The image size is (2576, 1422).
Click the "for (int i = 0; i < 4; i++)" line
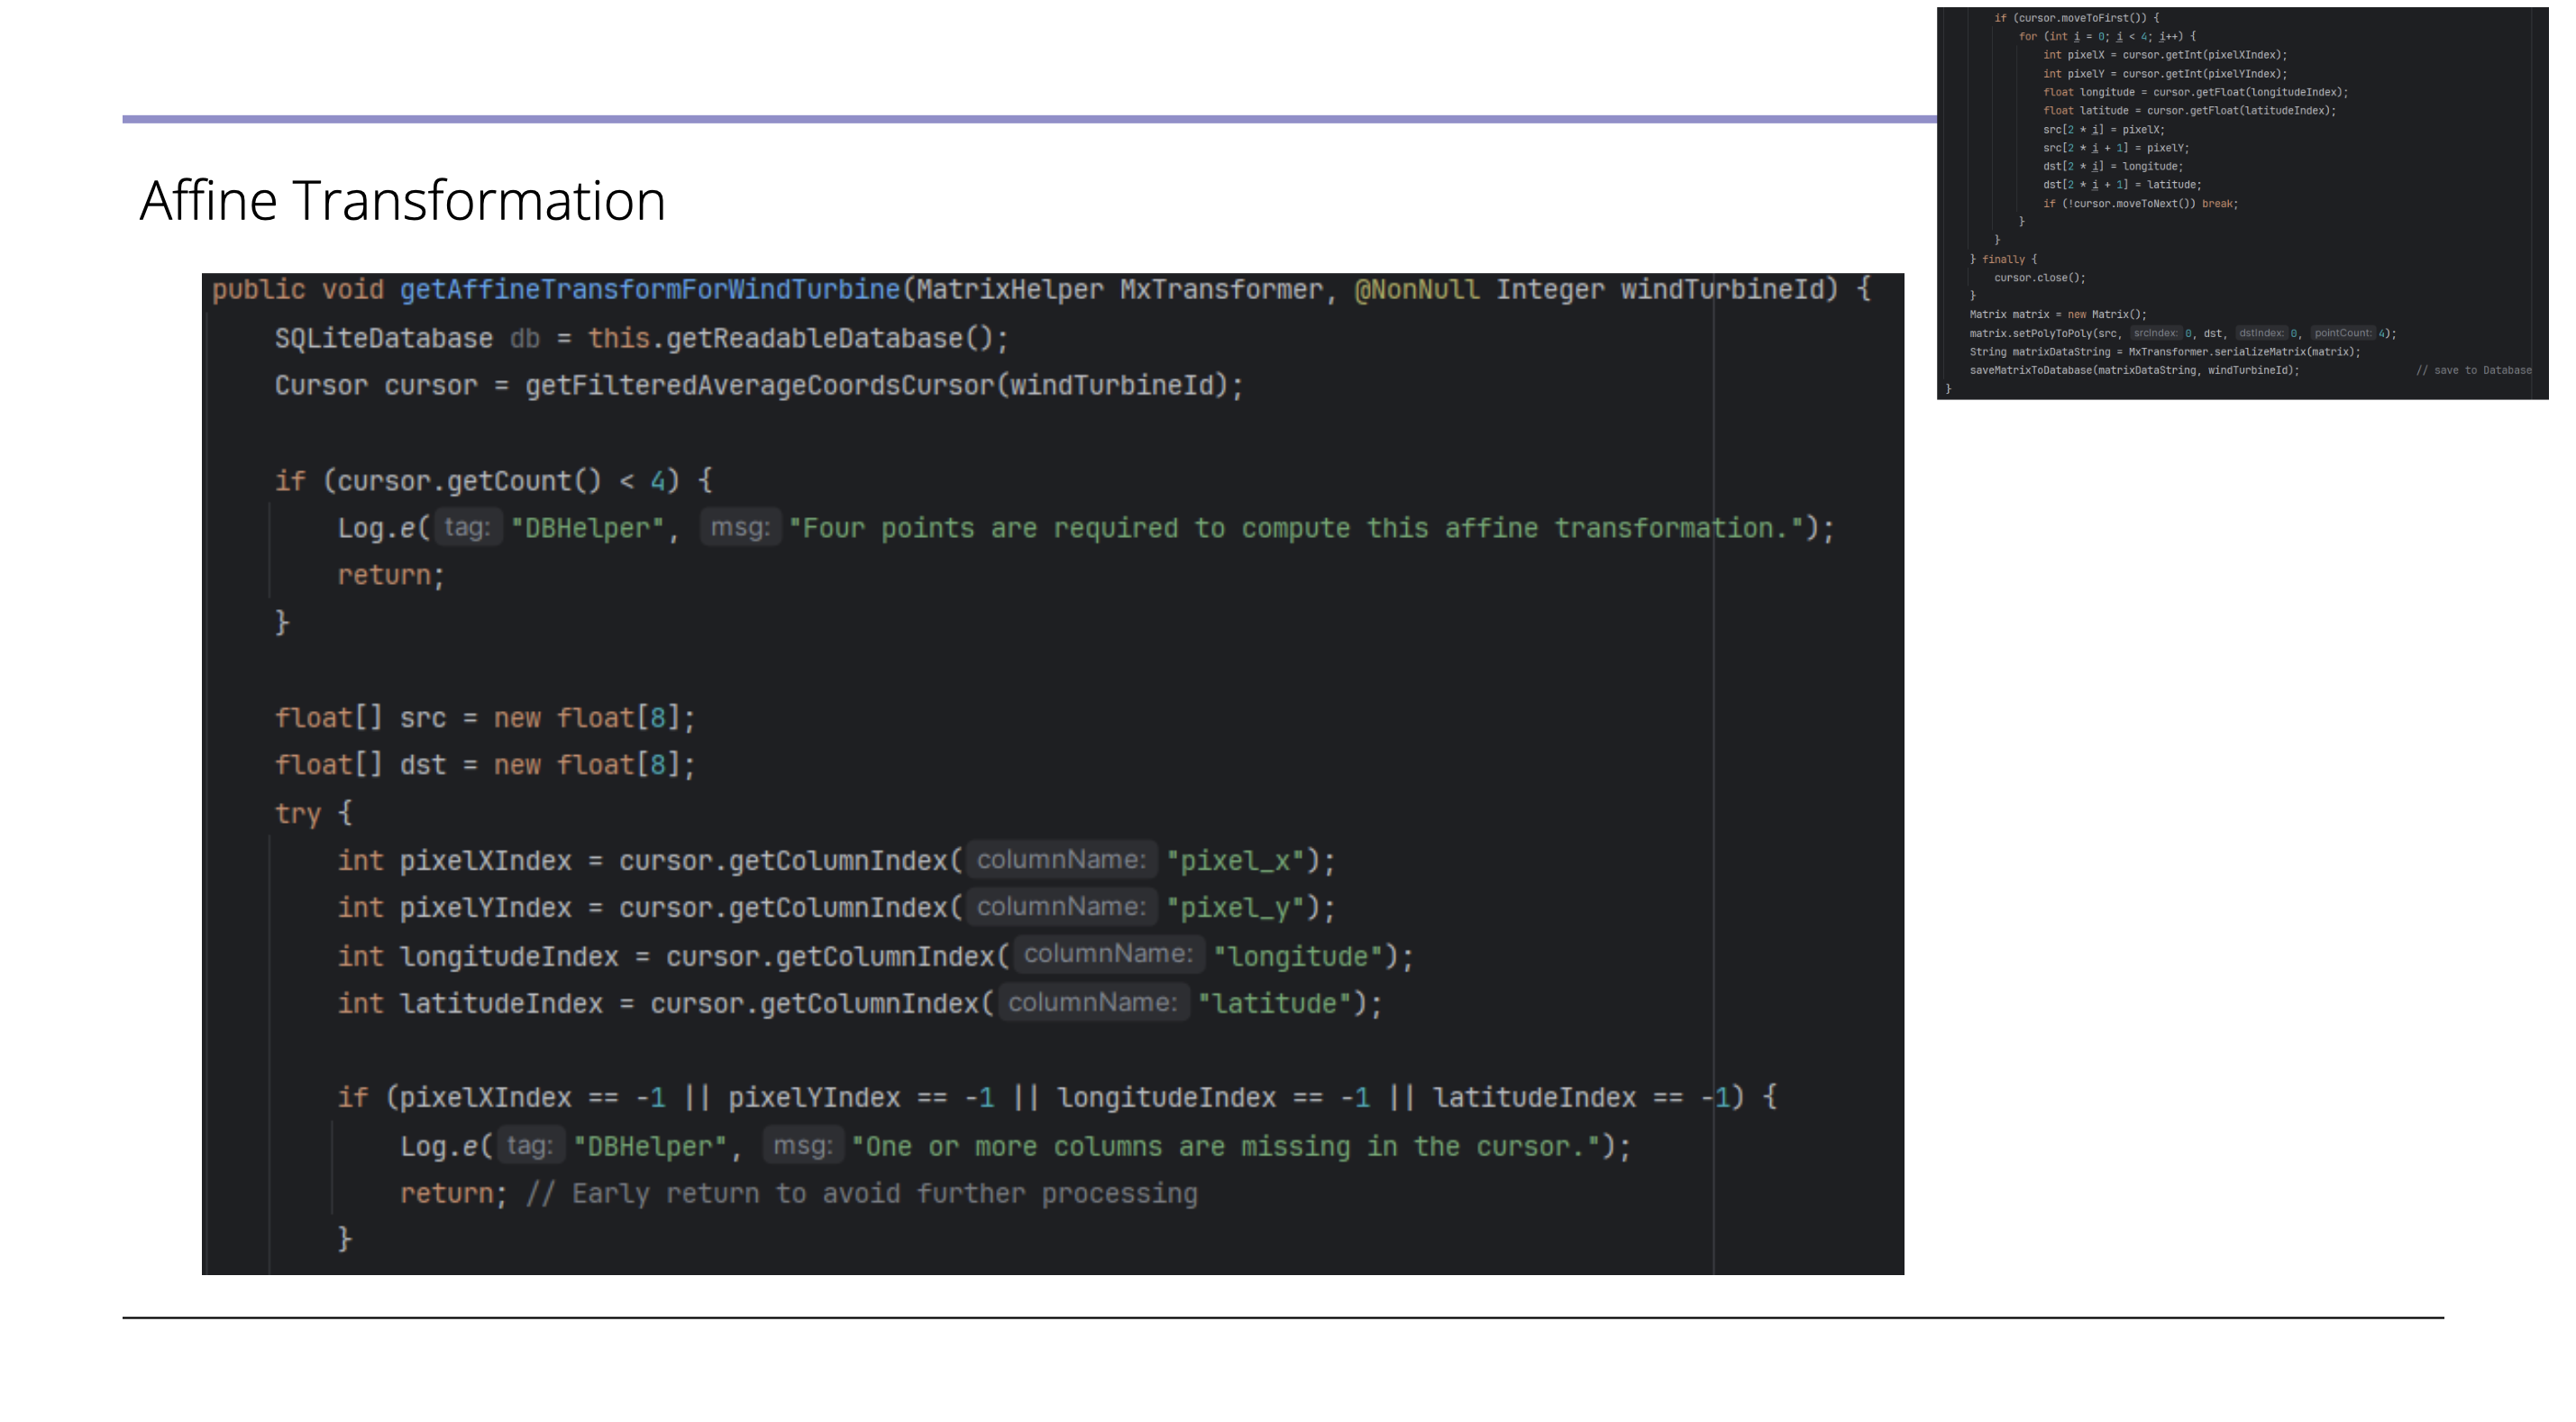tap(2106, 36)
